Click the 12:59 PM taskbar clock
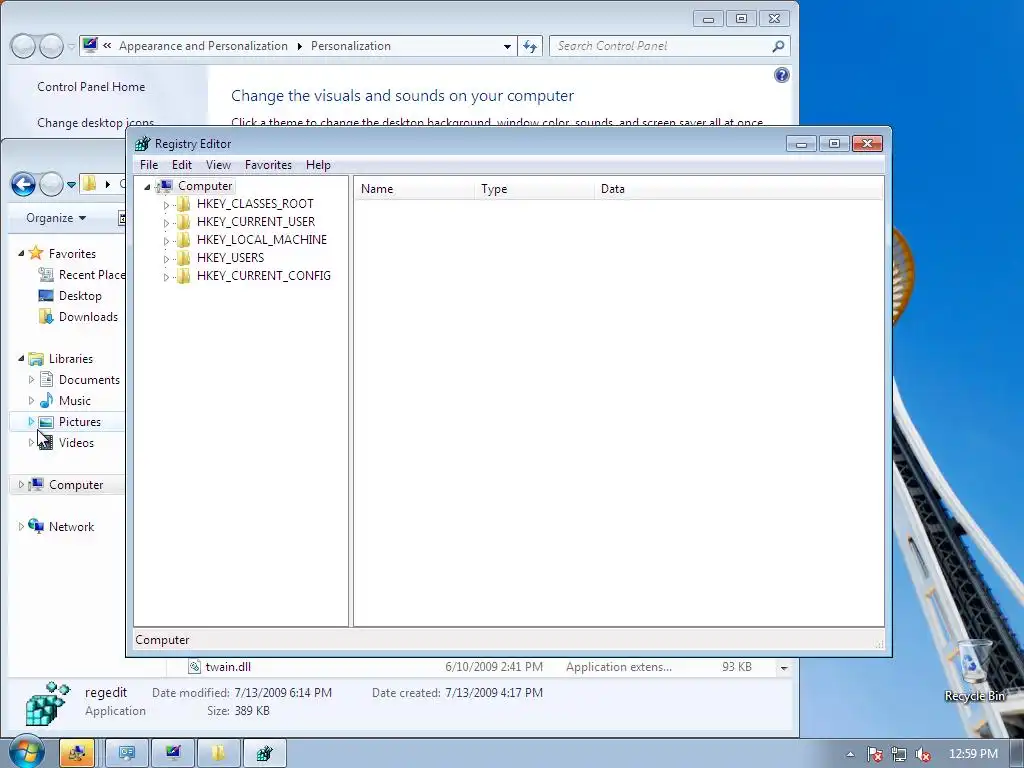 (x=973, y=754)
